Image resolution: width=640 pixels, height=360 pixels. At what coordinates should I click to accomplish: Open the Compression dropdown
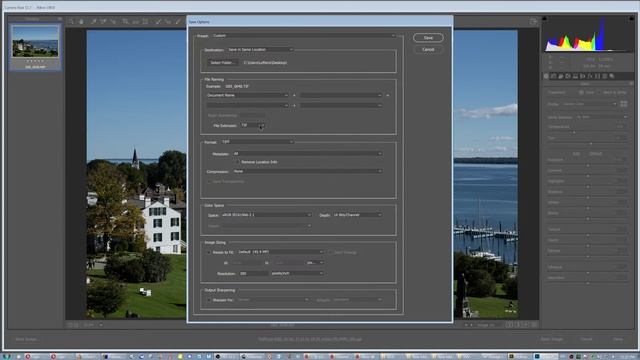[x=308, y=171]
